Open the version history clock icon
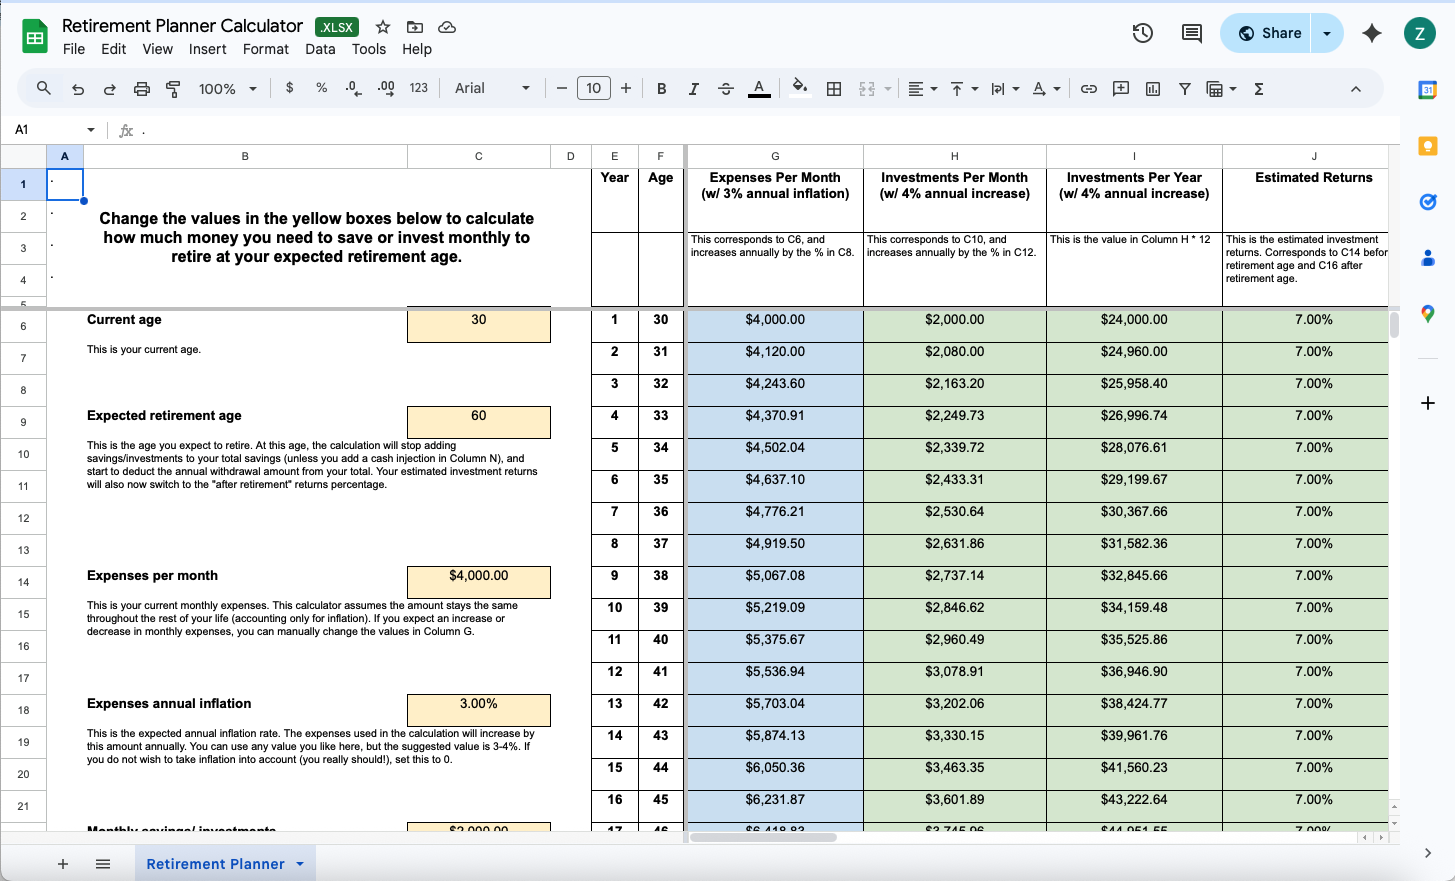This screenshot has width=1455, height=881. tap(1142, 33)
